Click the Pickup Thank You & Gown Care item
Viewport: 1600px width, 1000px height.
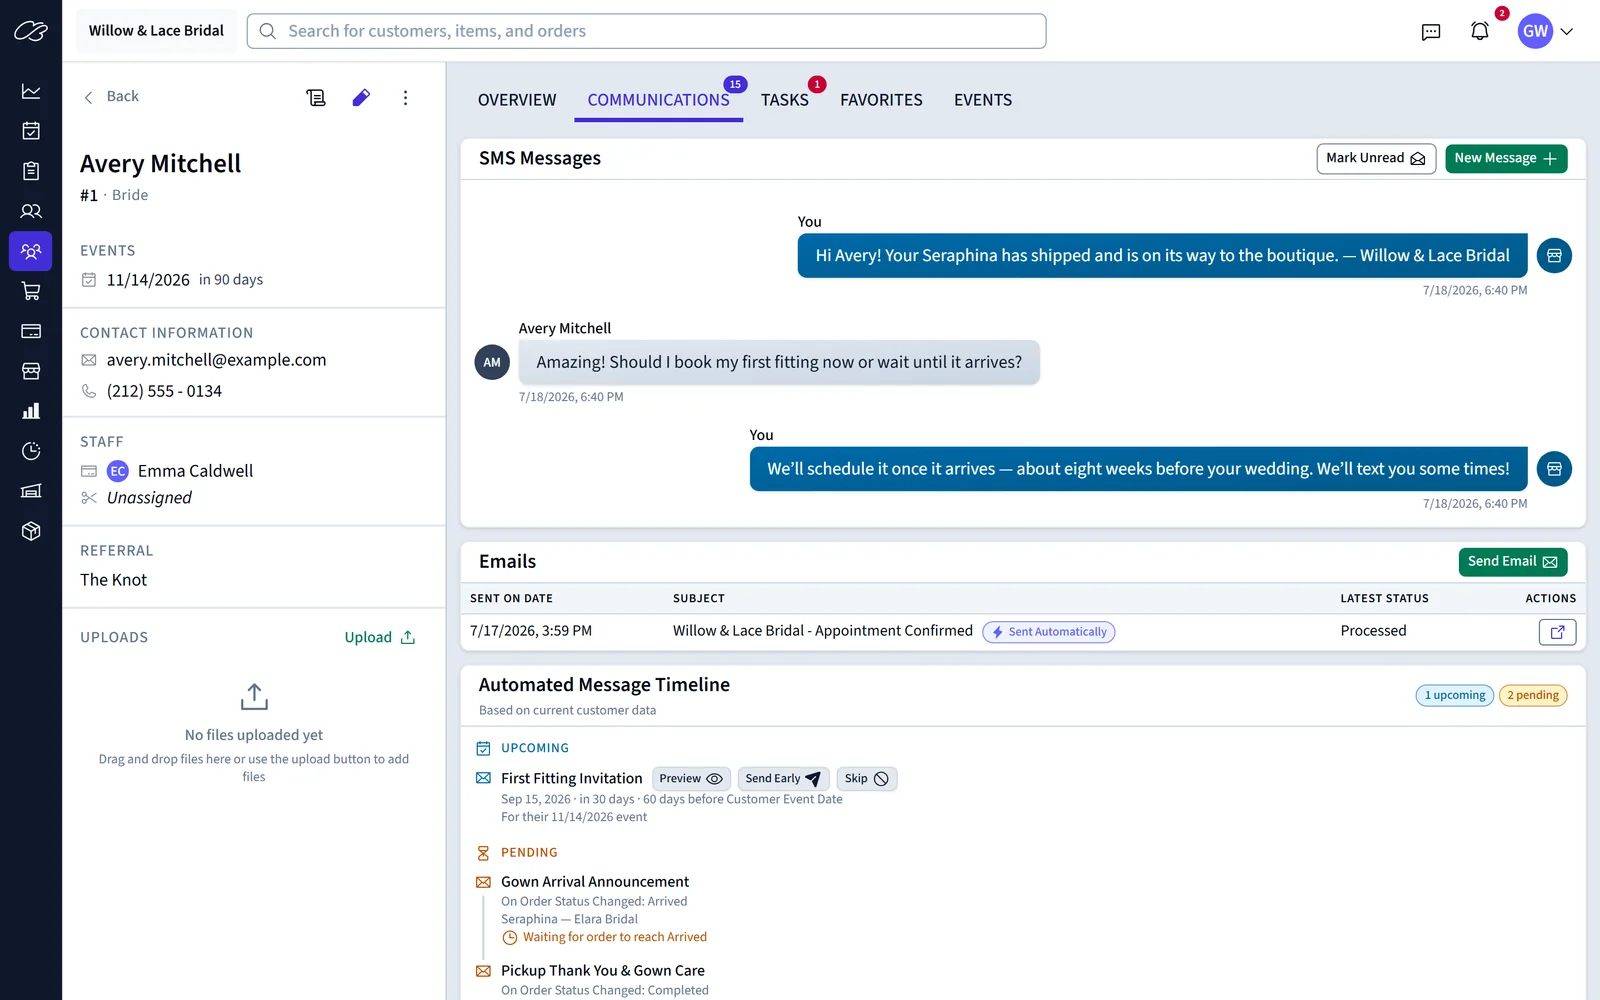coord(603,971)
